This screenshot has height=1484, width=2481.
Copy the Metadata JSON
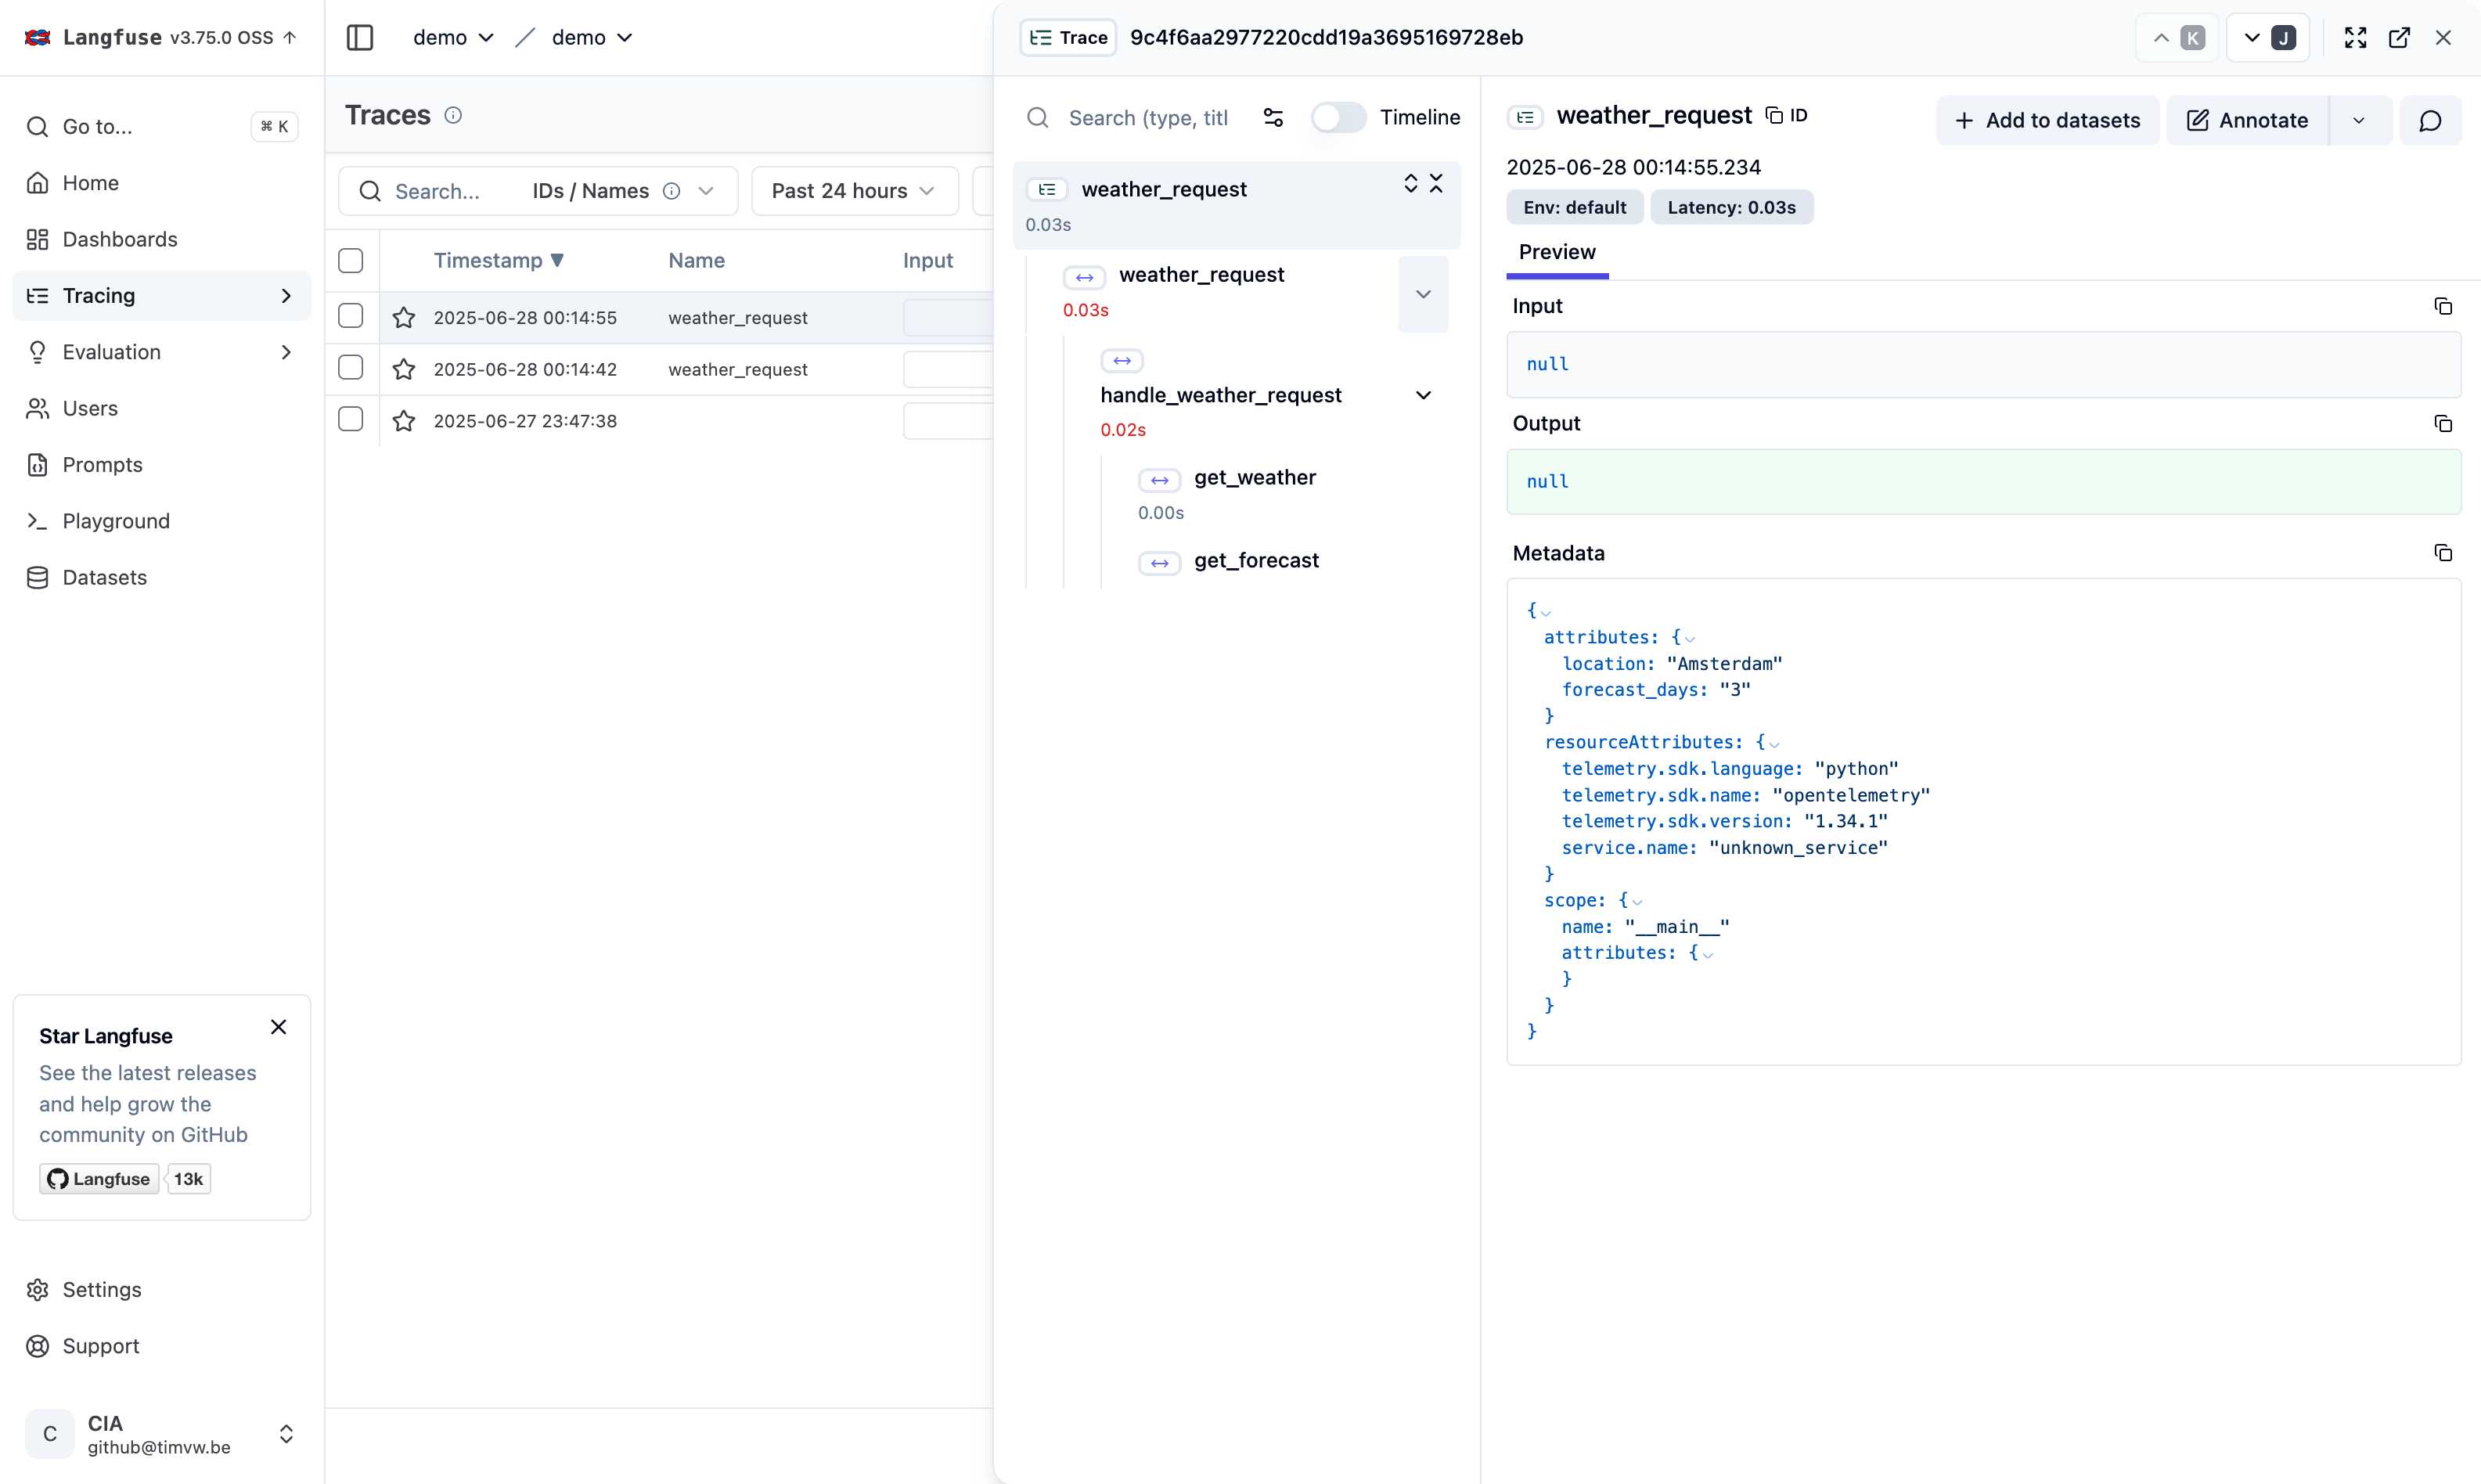(2443, 553)
